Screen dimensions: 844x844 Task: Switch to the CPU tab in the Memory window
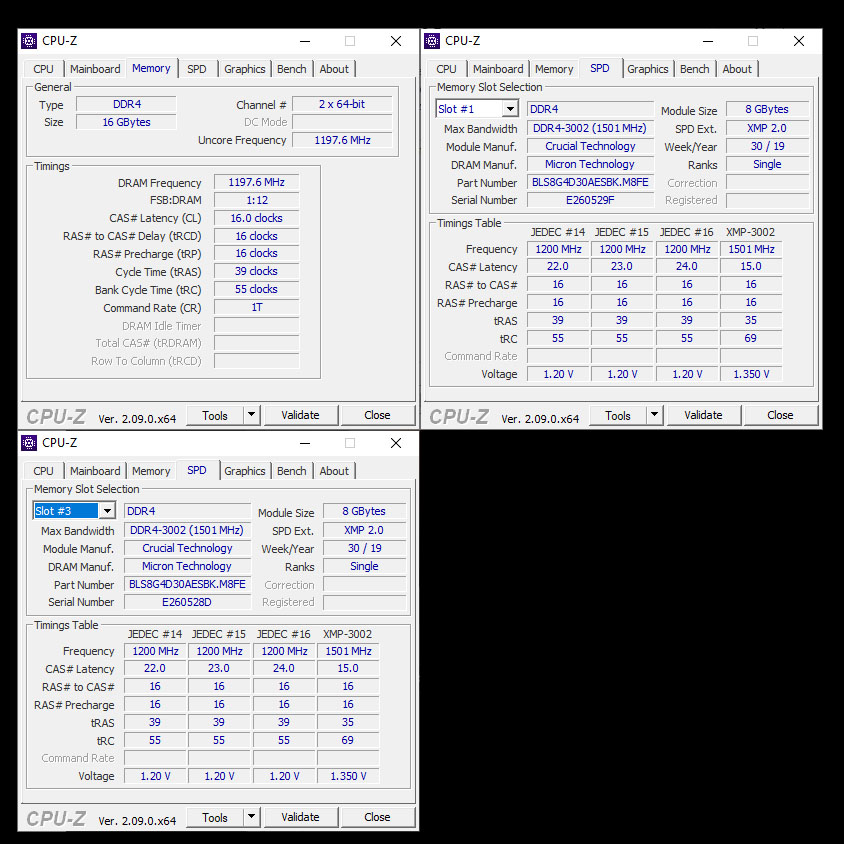pos(43,69)
